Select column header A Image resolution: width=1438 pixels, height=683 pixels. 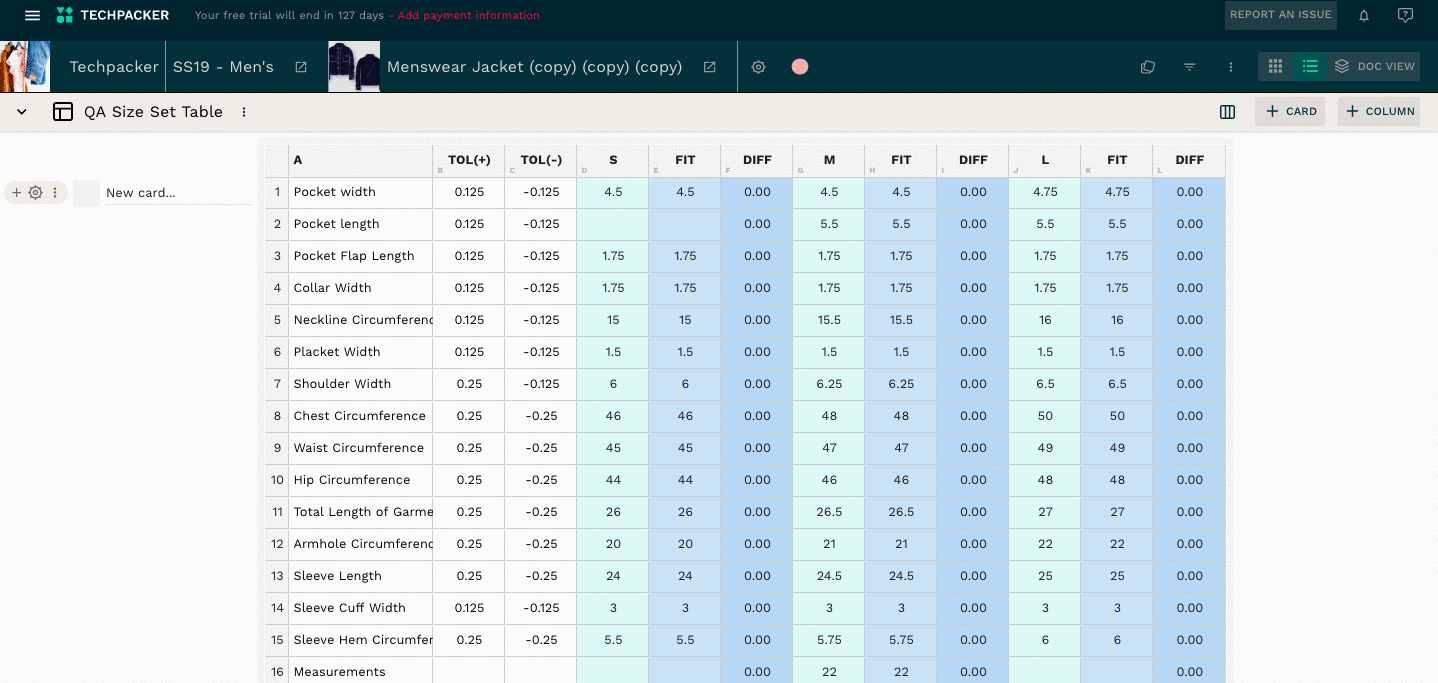[360, 160]
